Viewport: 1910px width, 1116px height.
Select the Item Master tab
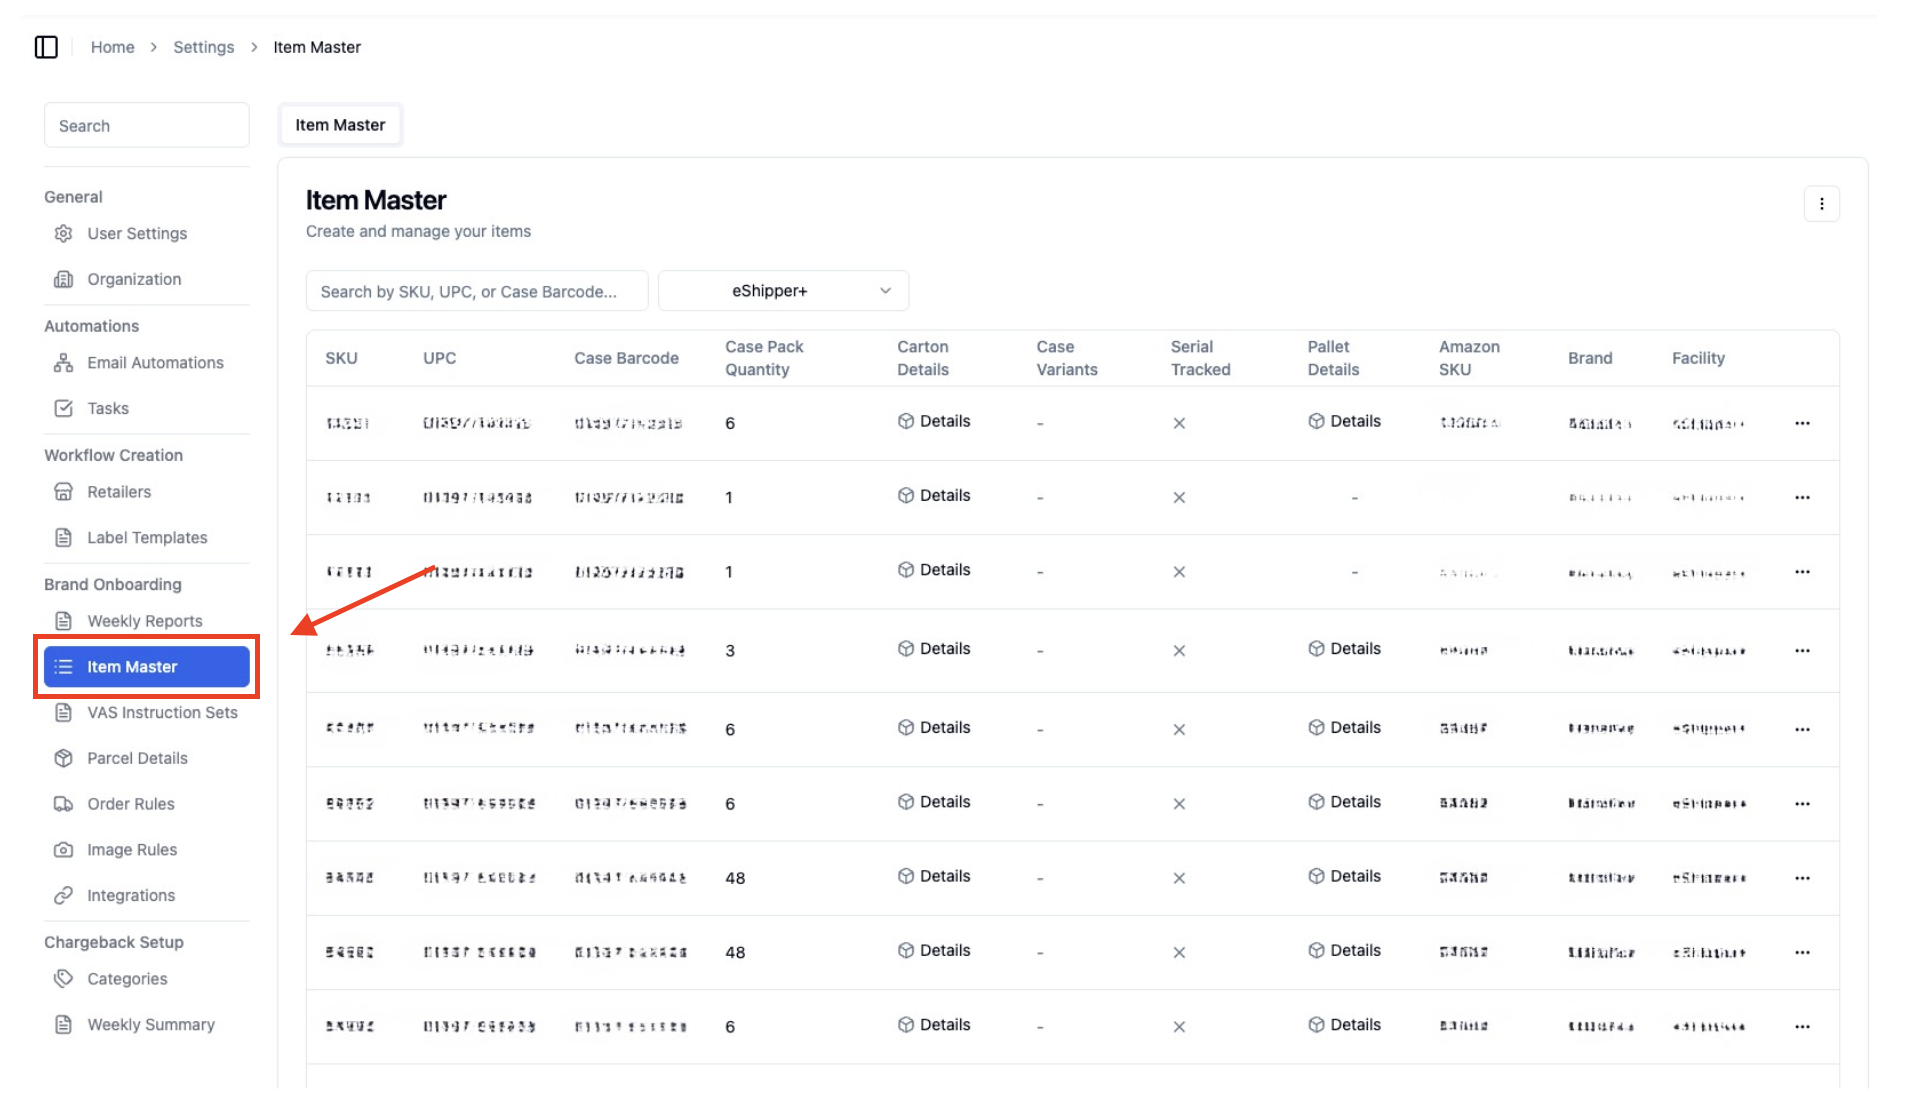click(340, 125)
